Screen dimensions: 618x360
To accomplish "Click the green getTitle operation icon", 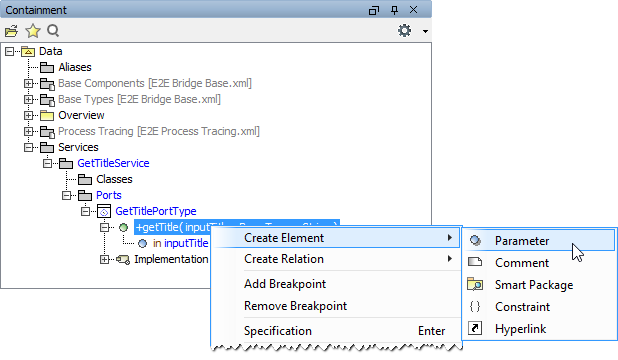I will [124, 228].
